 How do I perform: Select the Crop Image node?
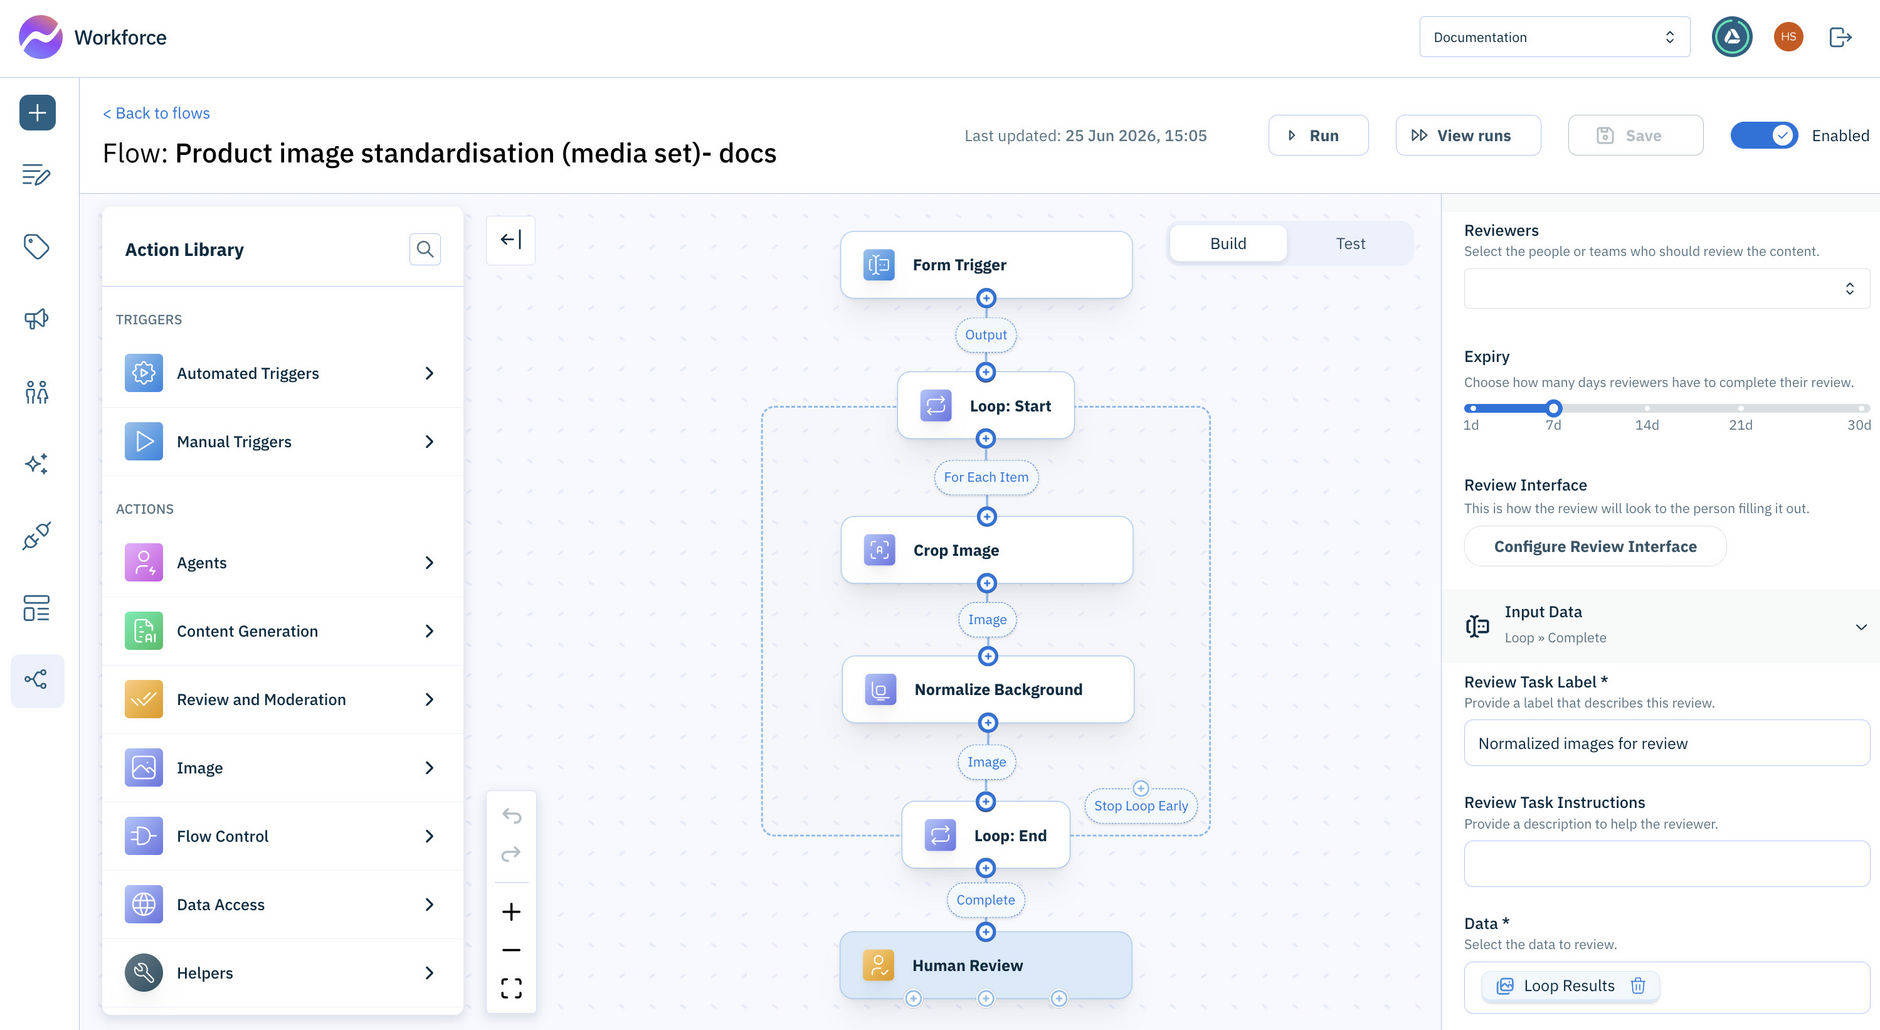986,550
